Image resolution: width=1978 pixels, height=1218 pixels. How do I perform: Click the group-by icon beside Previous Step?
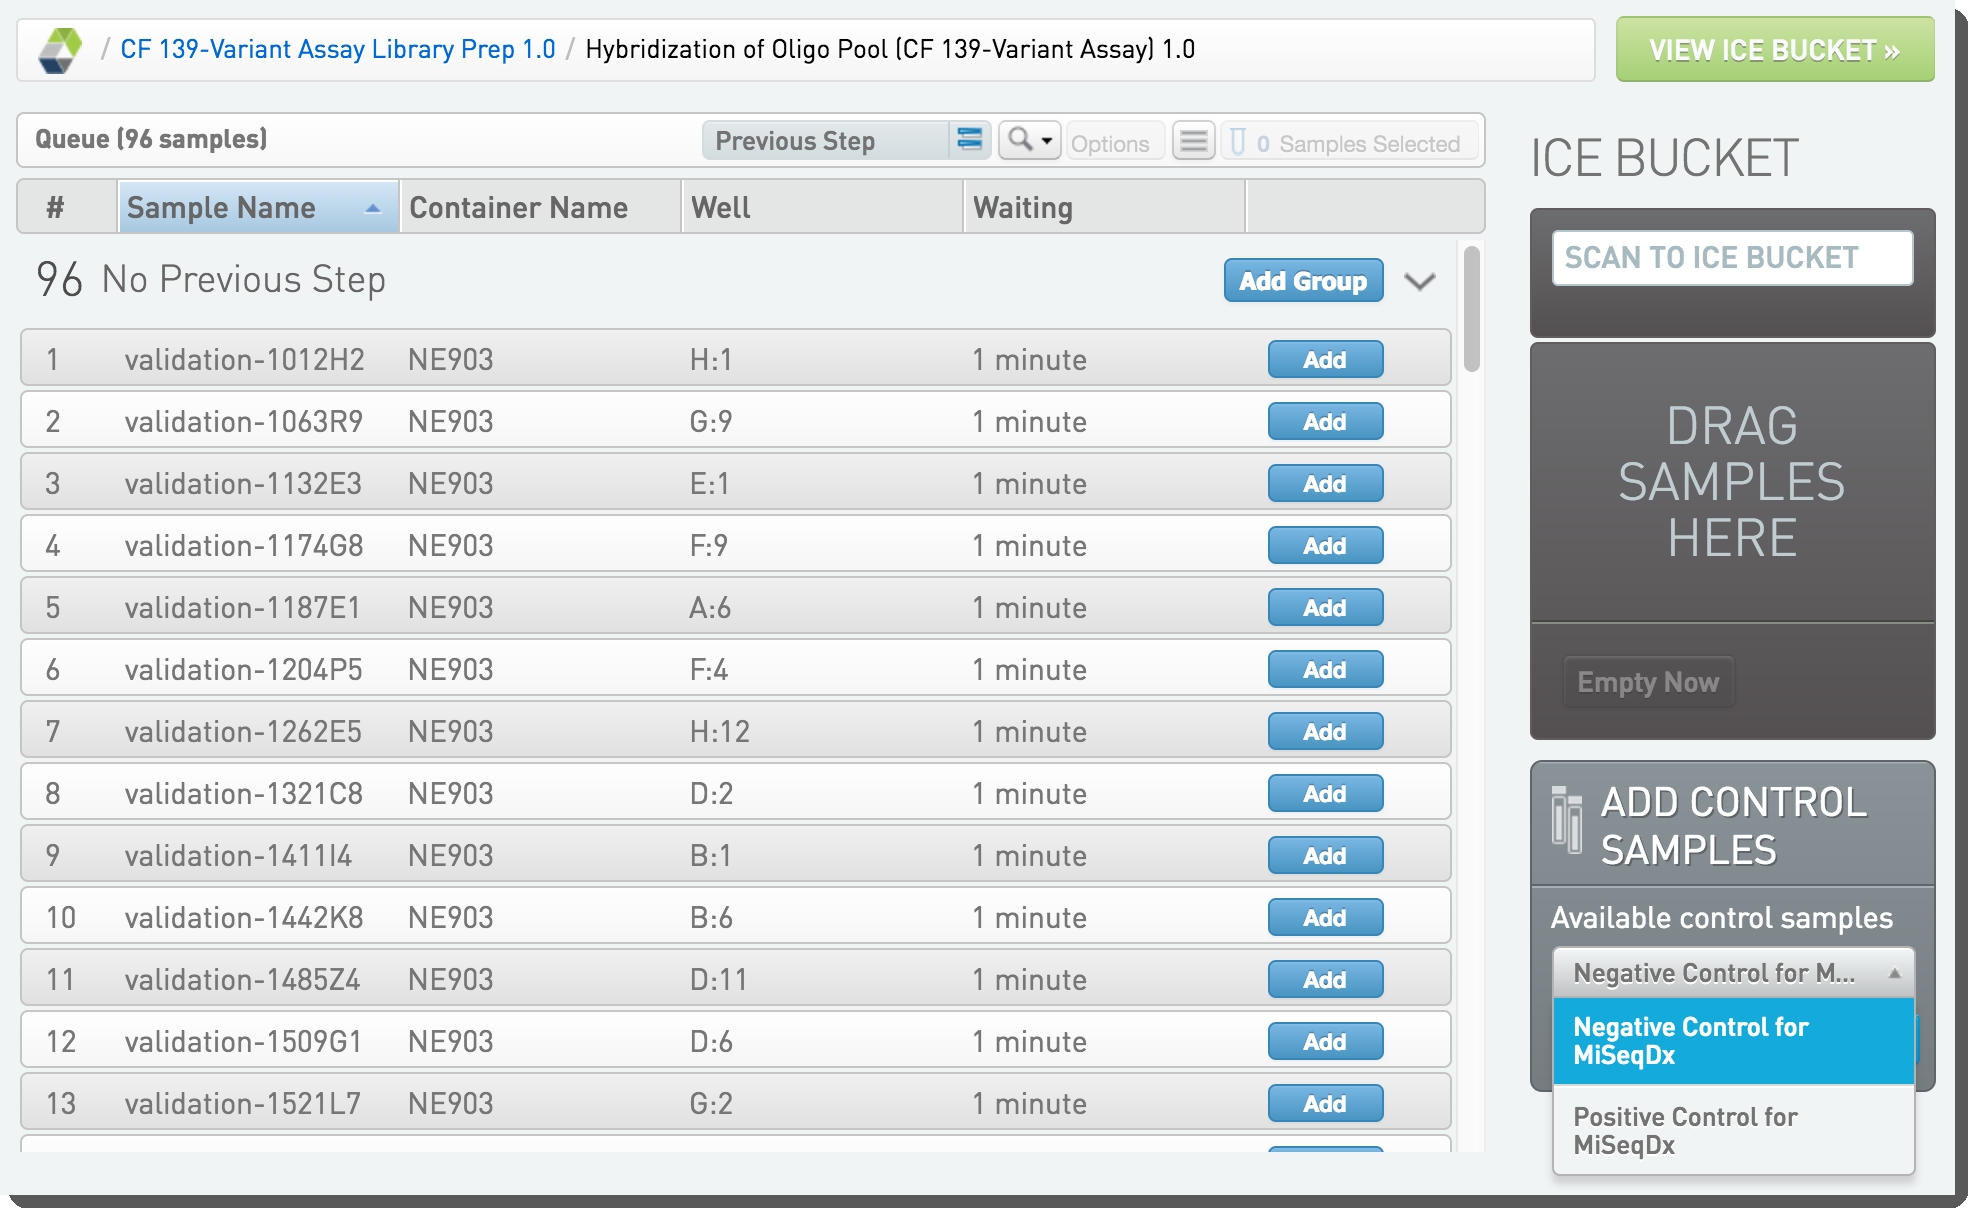[969, 140]
